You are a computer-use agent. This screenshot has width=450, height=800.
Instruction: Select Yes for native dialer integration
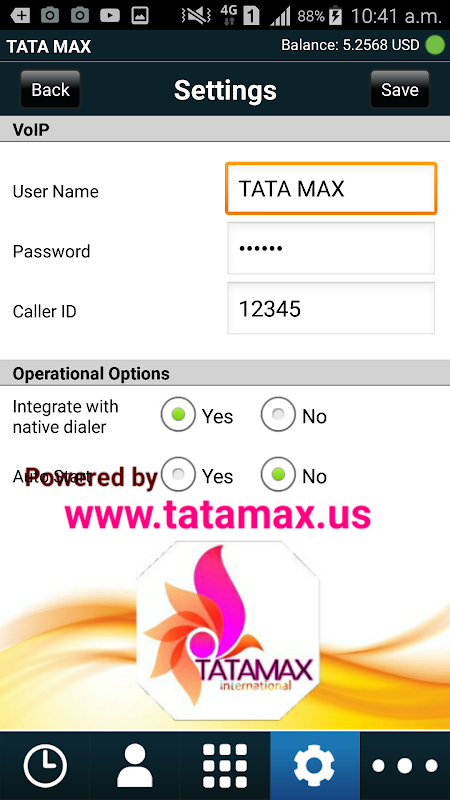[x=178, y=415]
